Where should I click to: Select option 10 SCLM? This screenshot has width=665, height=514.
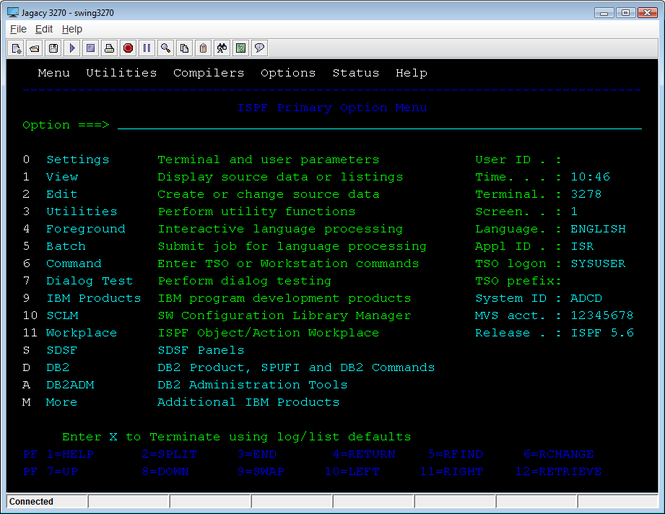(62, 316)
